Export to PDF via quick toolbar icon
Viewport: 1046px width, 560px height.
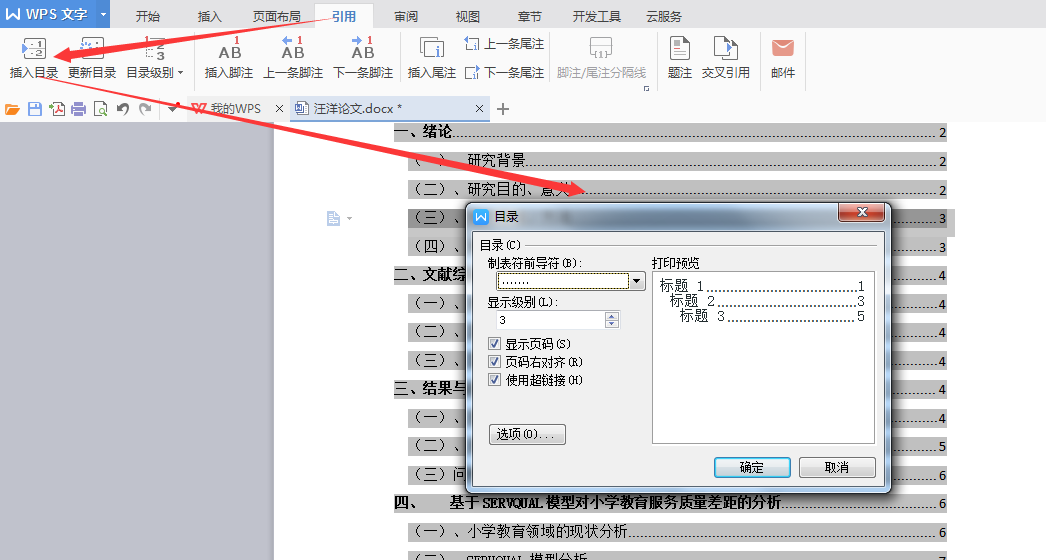coord(57,109)
